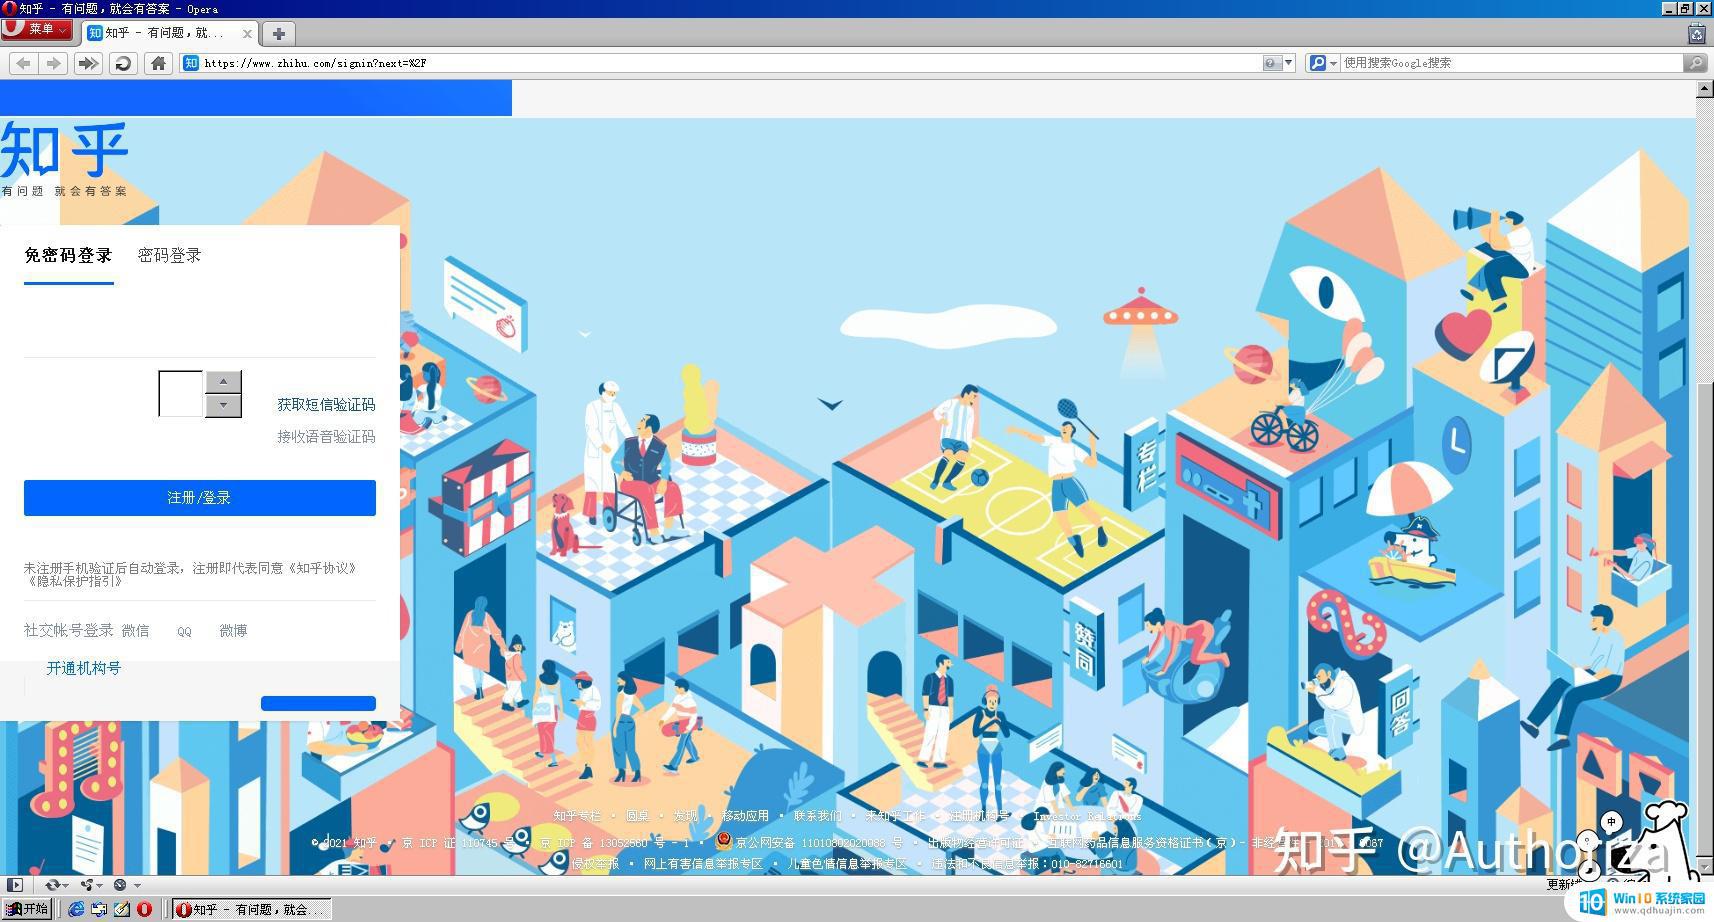Decrease value with stepper down arrow
The width and height of the screenshot is (1714, 922).
click(223, 405)
